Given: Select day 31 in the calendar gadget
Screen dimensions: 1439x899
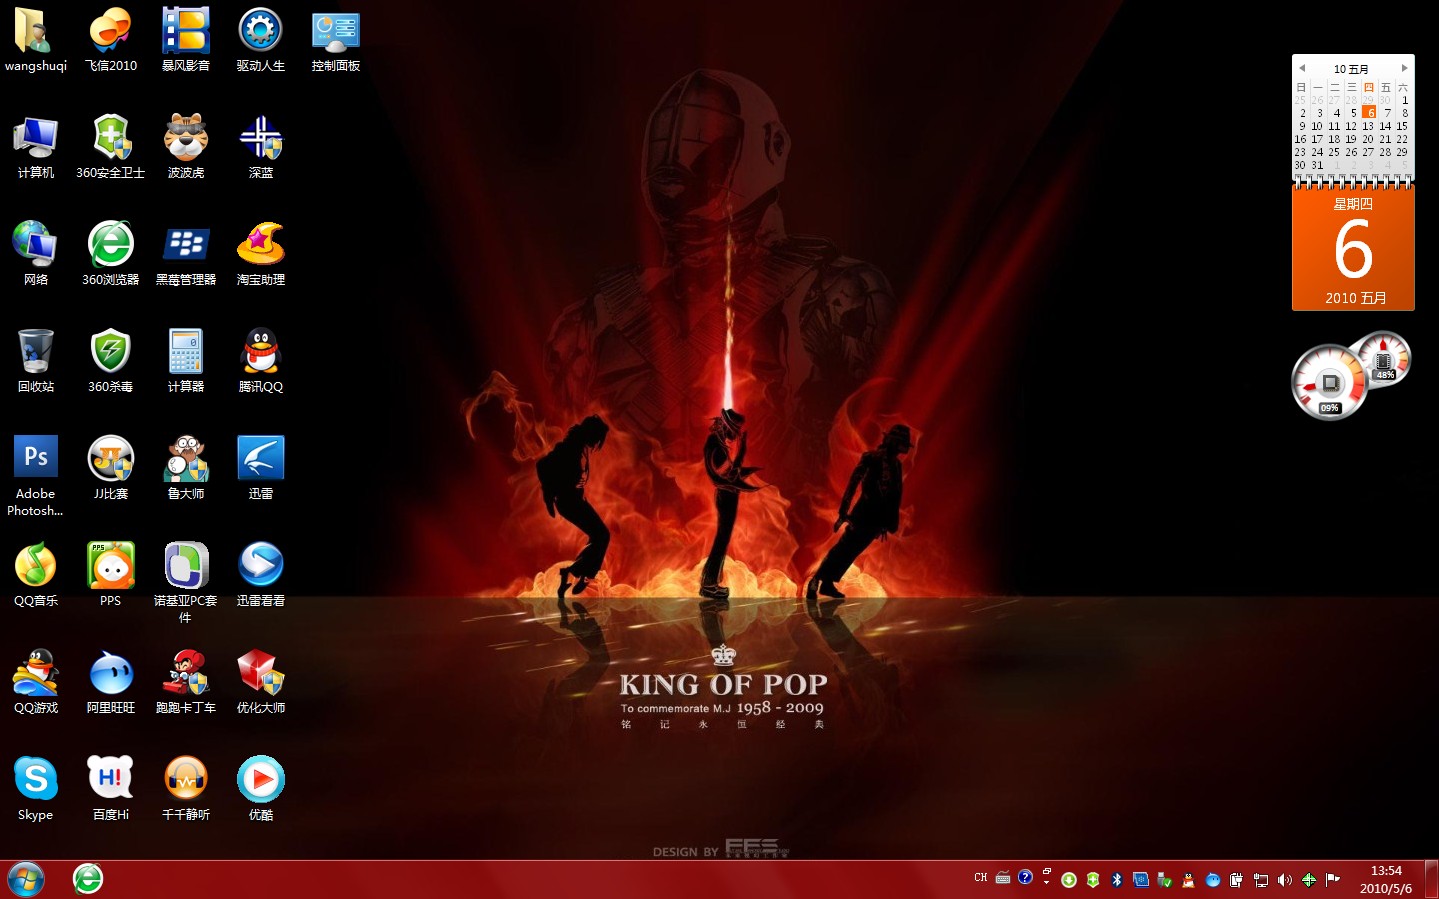Looking at the screenshot, I should [x=1317, y=165].
